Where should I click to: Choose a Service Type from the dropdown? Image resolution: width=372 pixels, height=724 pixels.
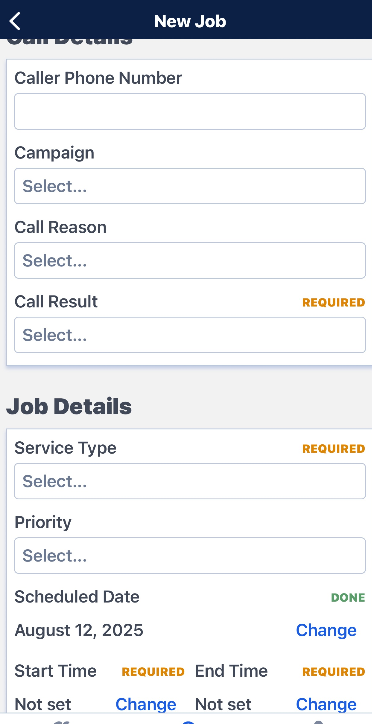190,481
